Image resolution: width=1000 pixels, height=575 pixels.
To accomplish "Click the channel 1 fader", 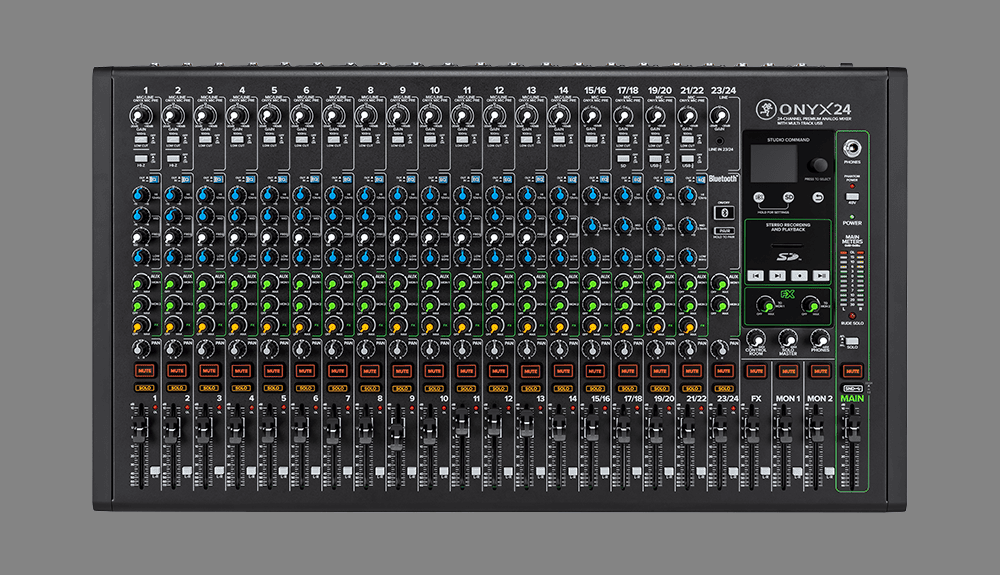I will point(140,430).
